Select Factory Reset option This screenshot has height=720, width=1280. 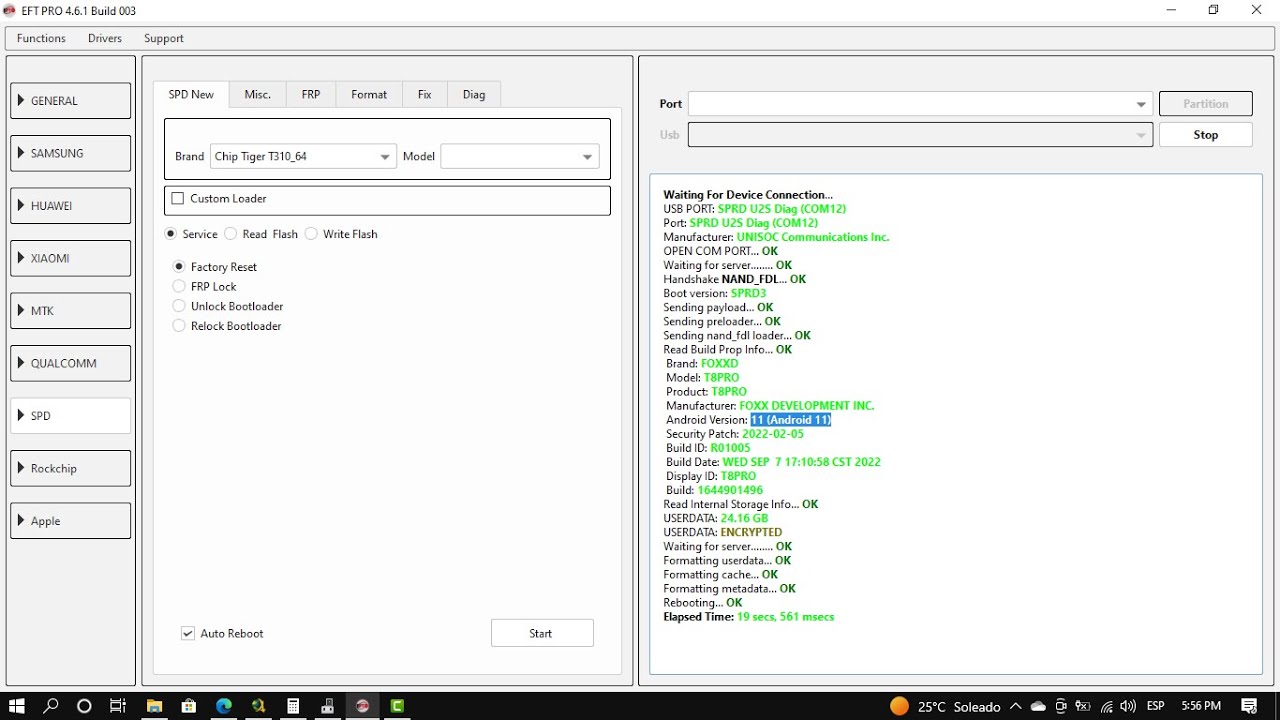179,267
